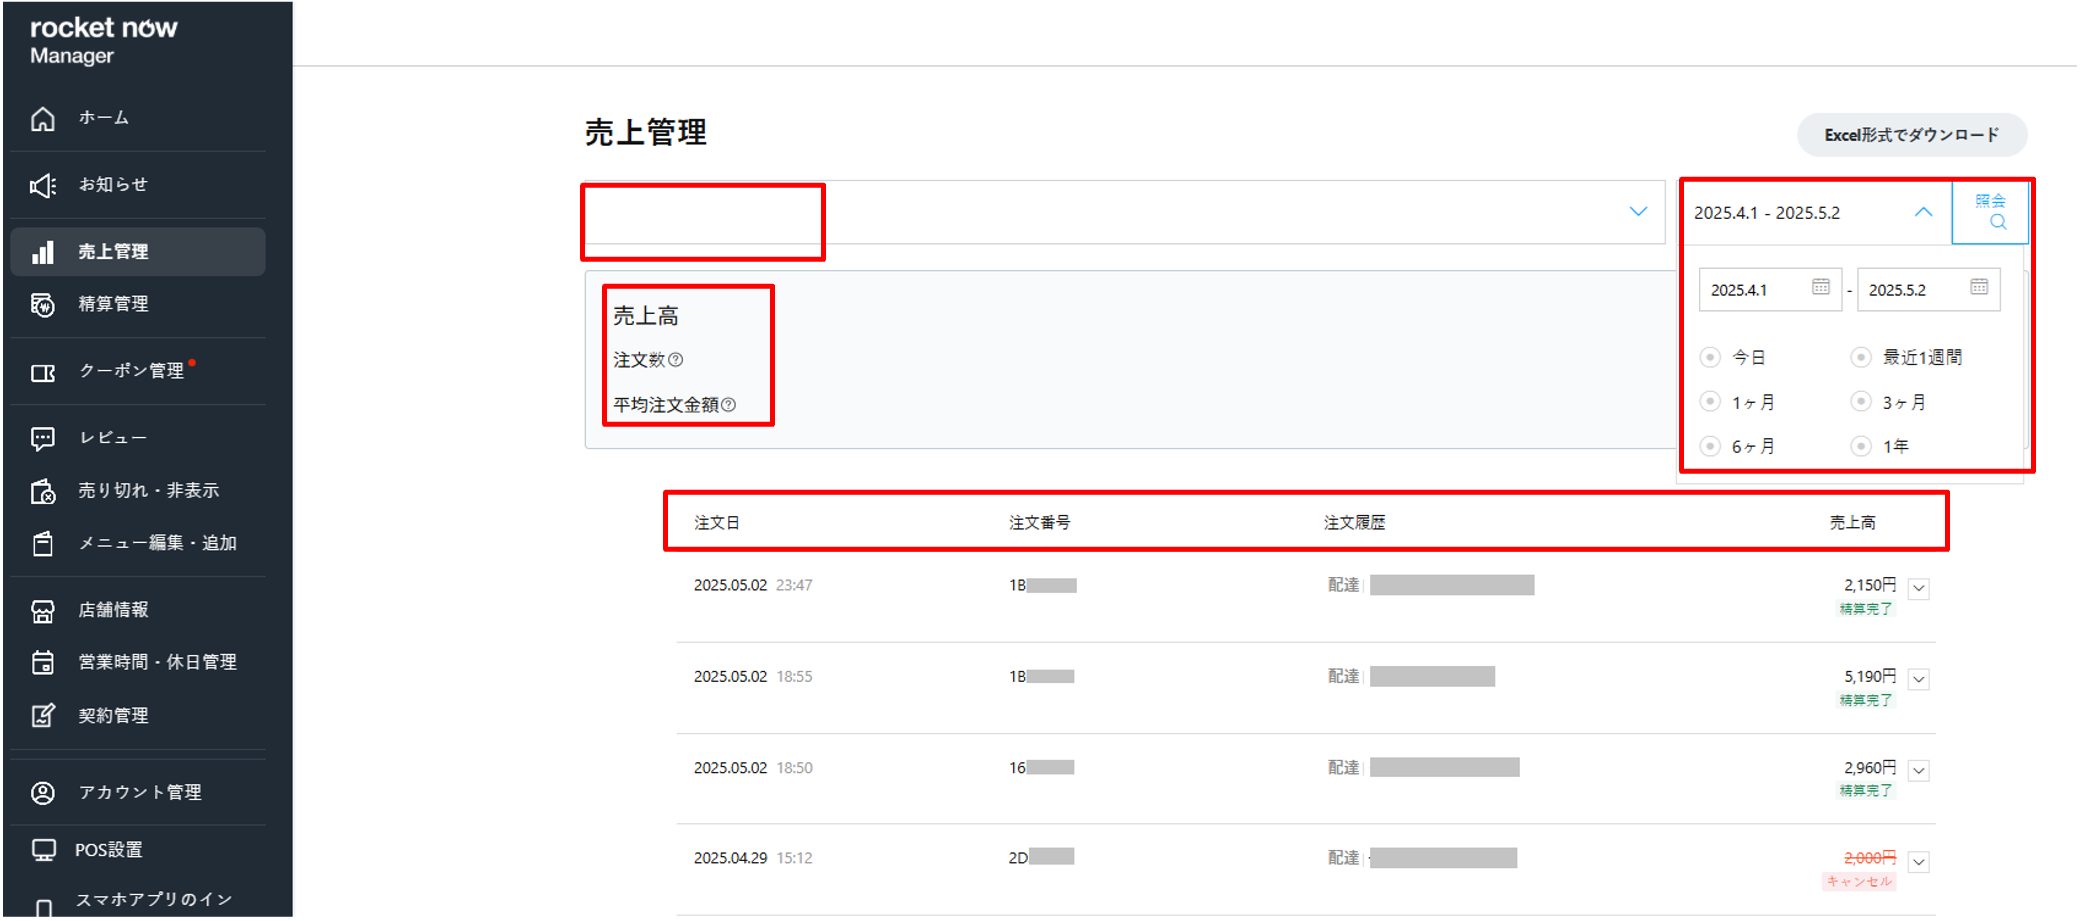Click the Home house icon in sidebar
The image size is (2080, 921).
43,119
